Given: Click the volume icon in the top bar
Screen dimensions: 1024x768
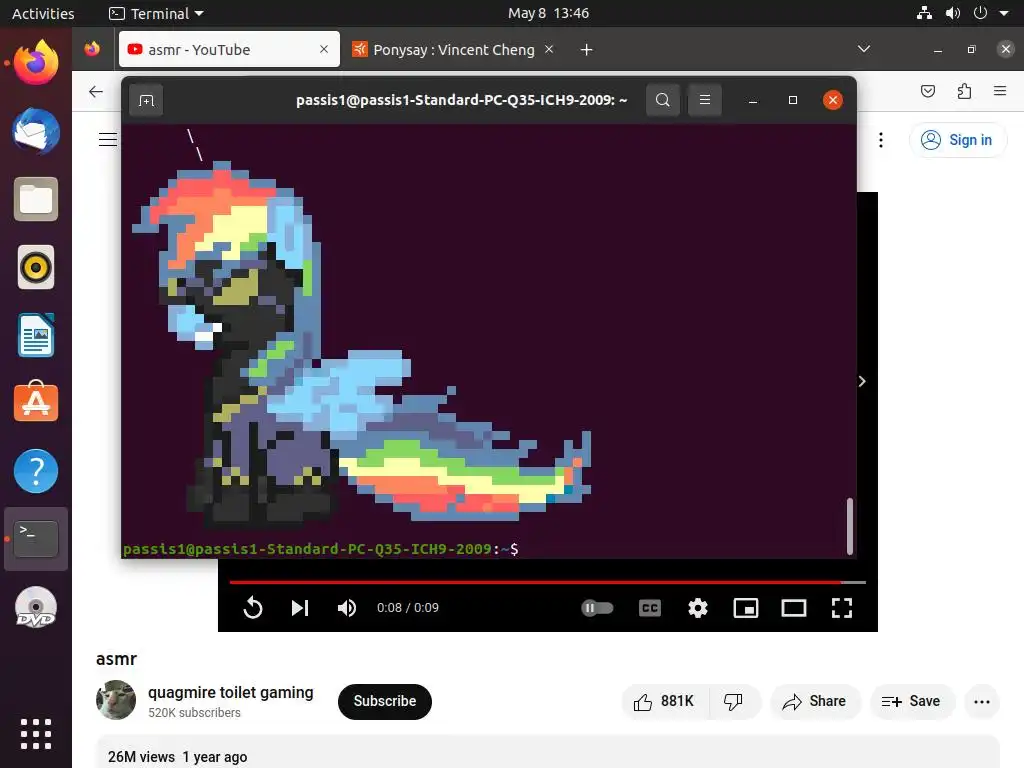Looking at the screenshot, I should (x=953, y=13).
